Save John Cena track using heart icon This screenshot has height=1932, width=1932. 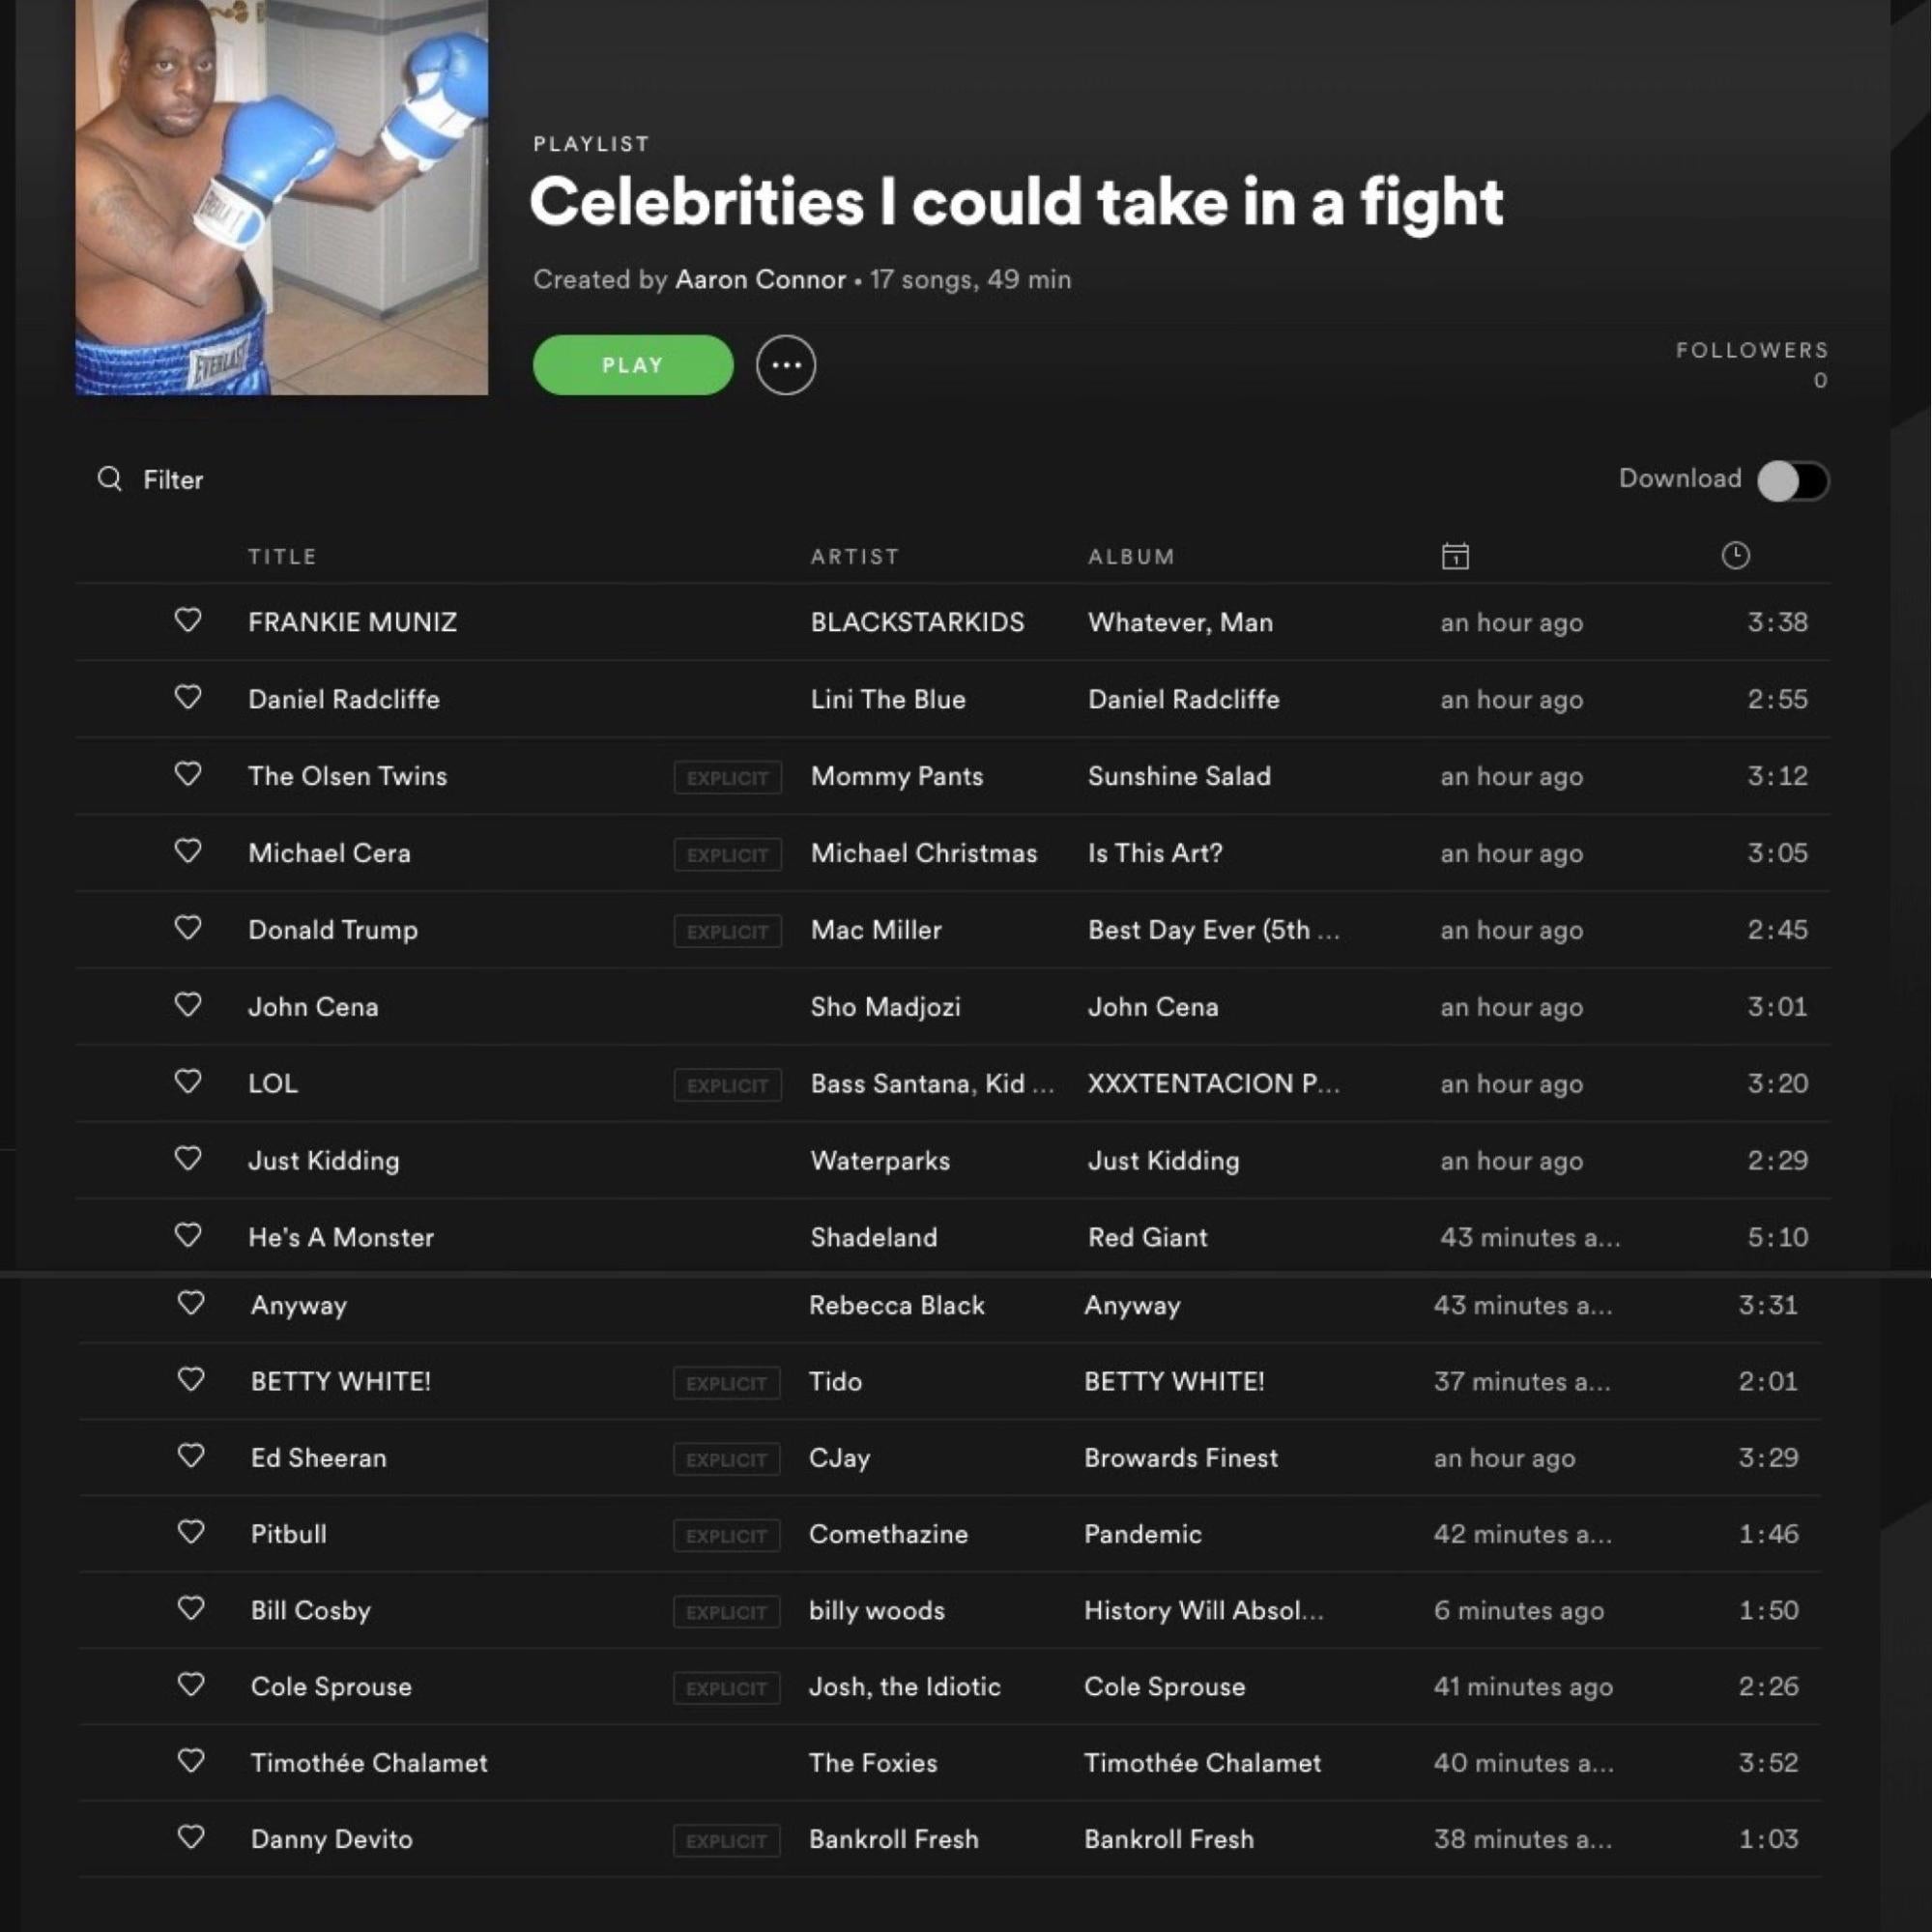coord(188,1005)
